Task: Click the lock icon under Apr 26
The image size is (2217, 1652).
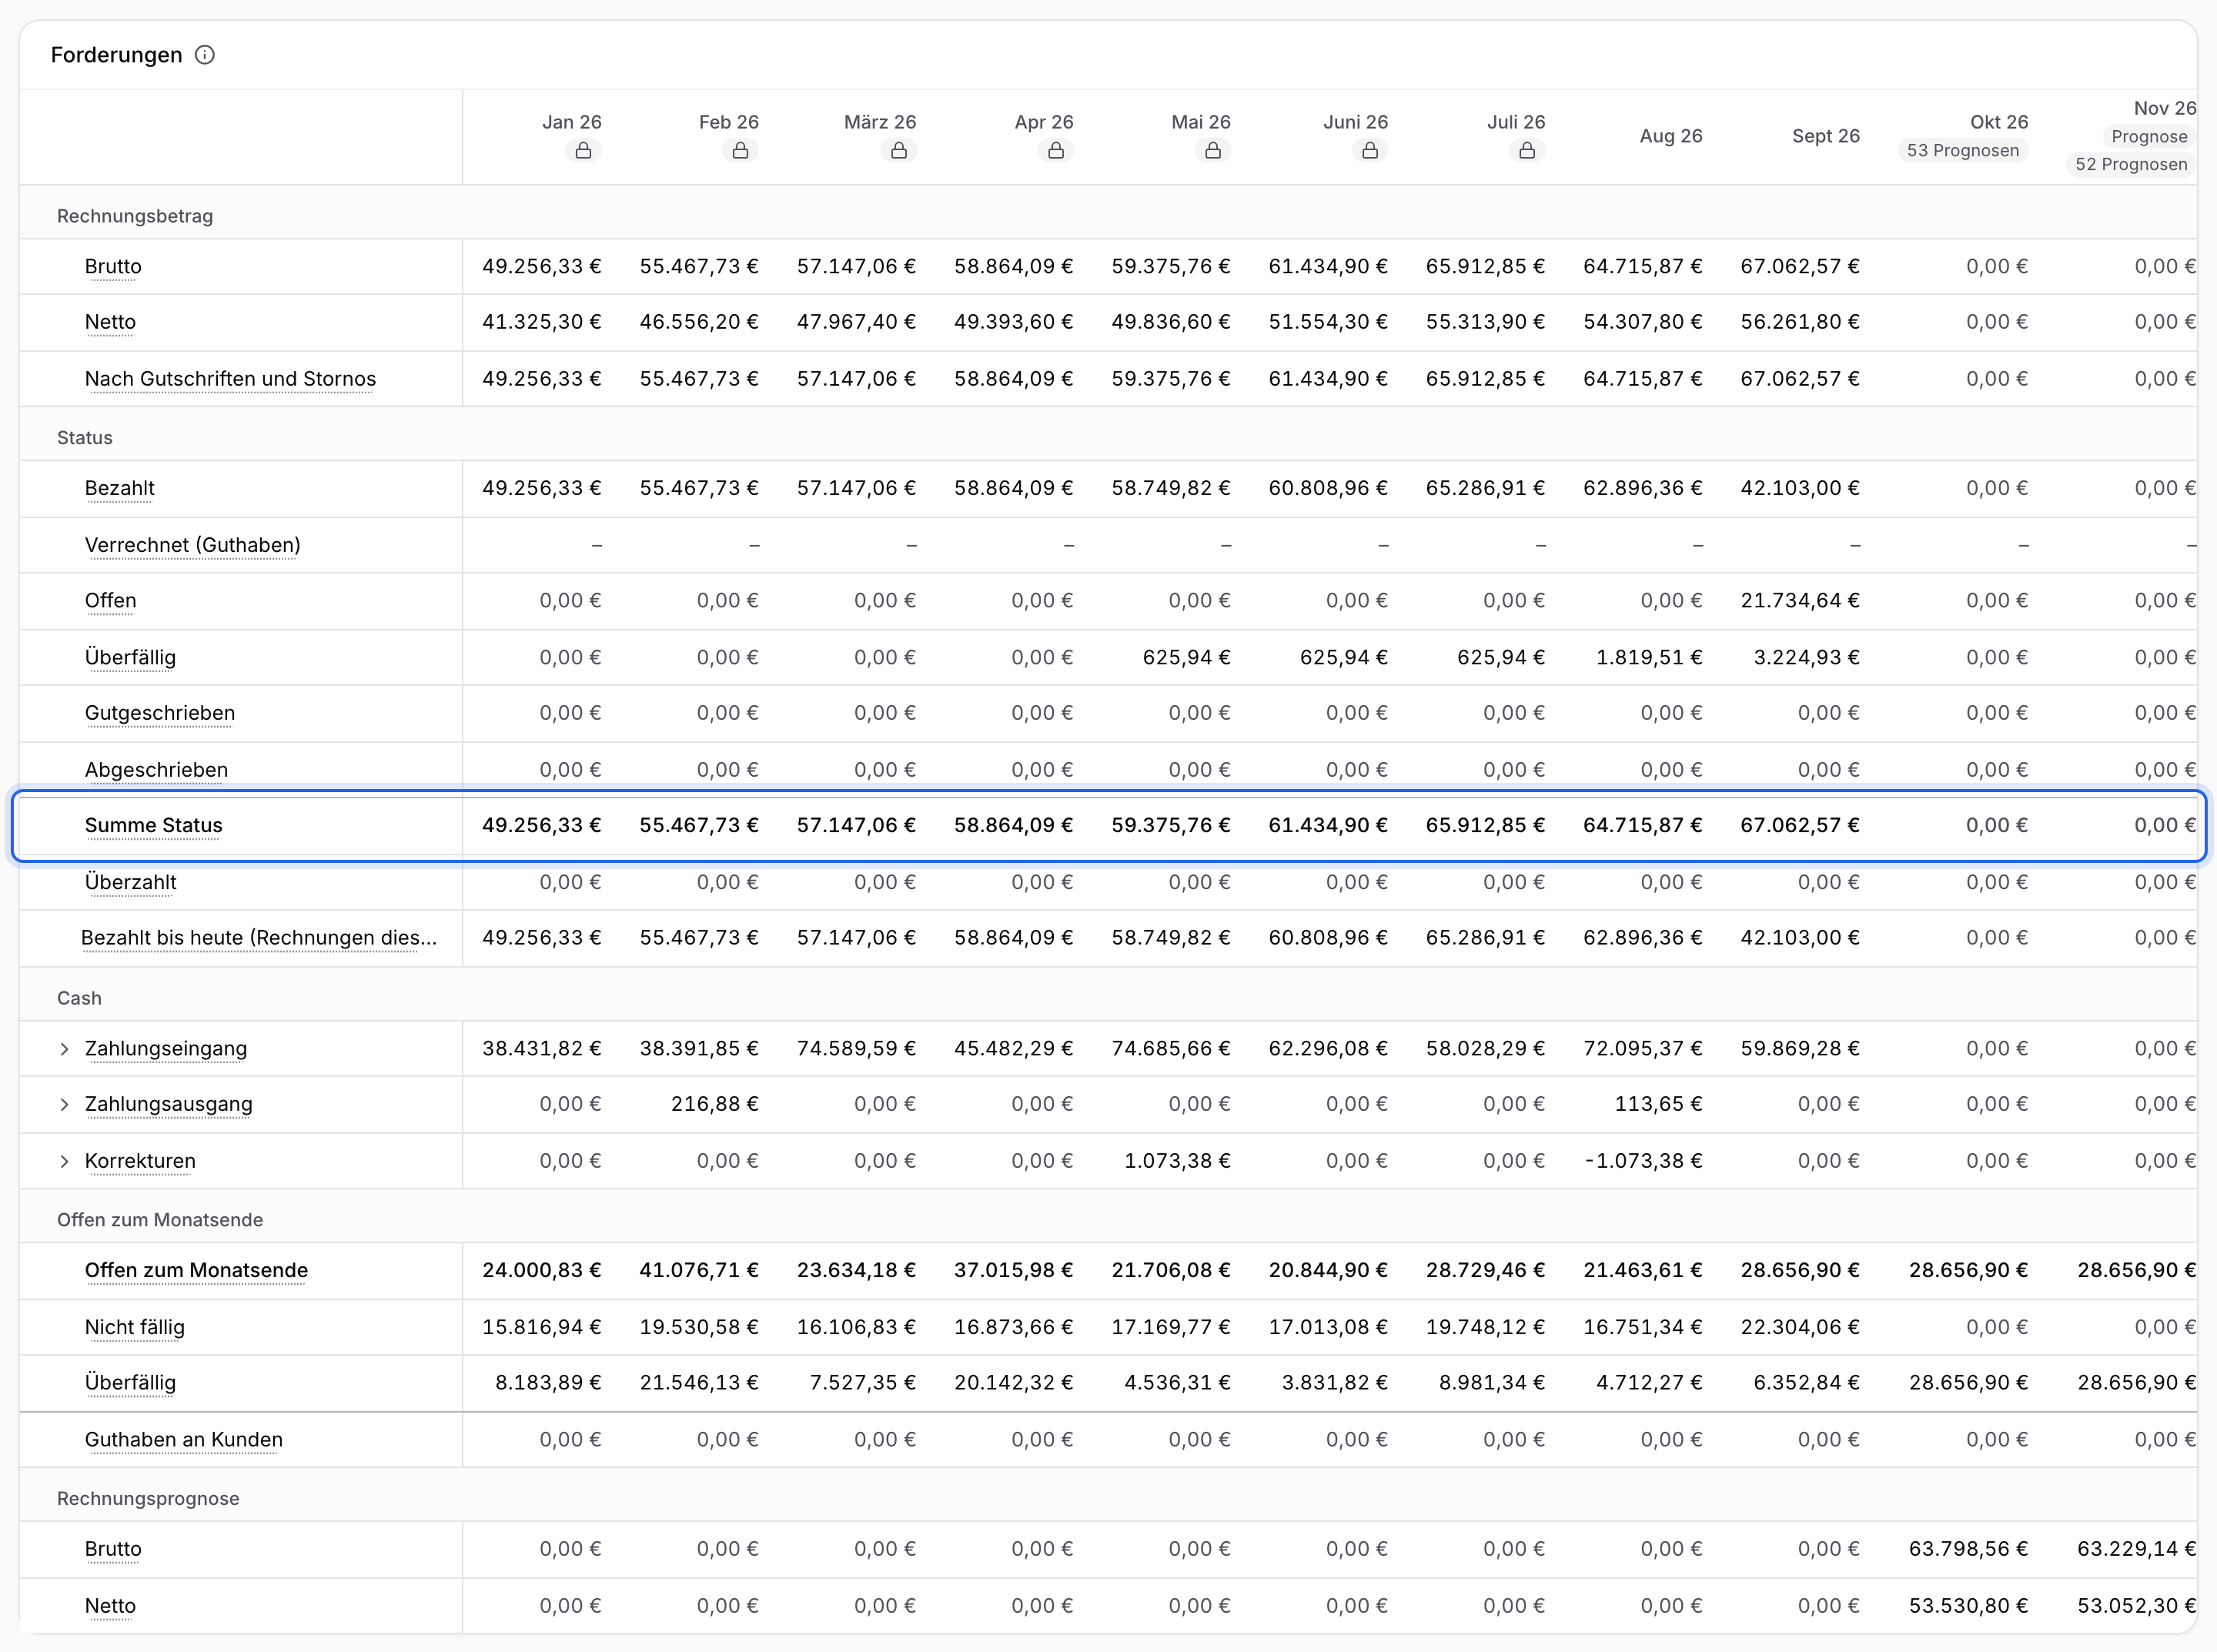Action: tap(1056, 151)
